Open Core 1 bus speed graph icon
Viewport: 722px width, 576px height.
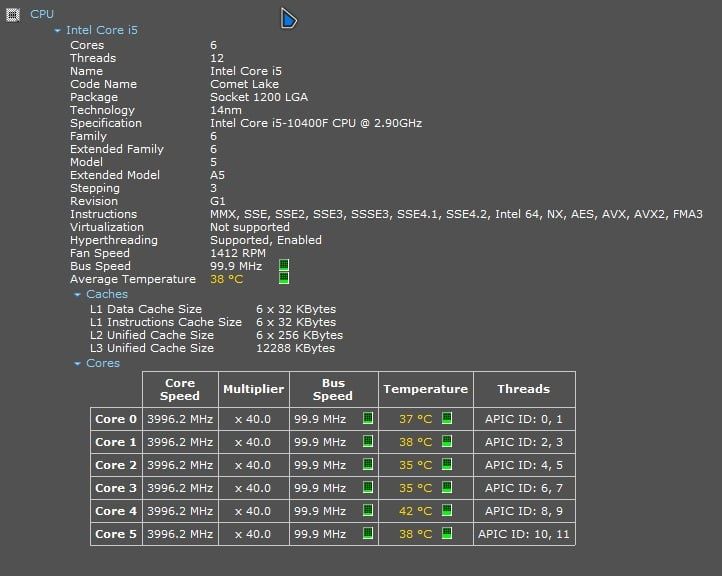(368, 441)
